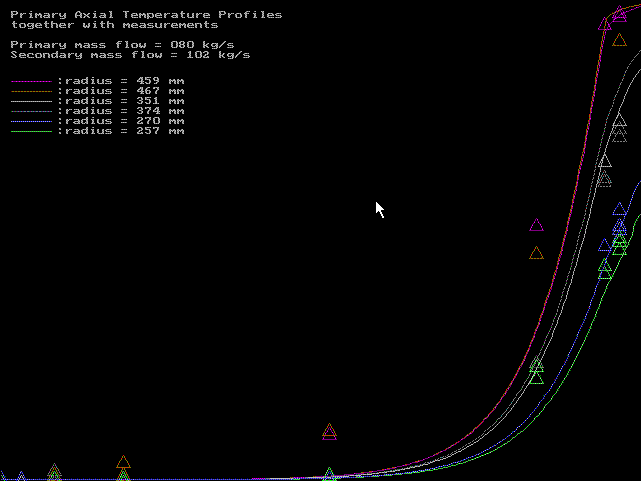
Task: Click the isolated orange triangle below magenta one
Action: pyautogui.click(x=536, y=253)
